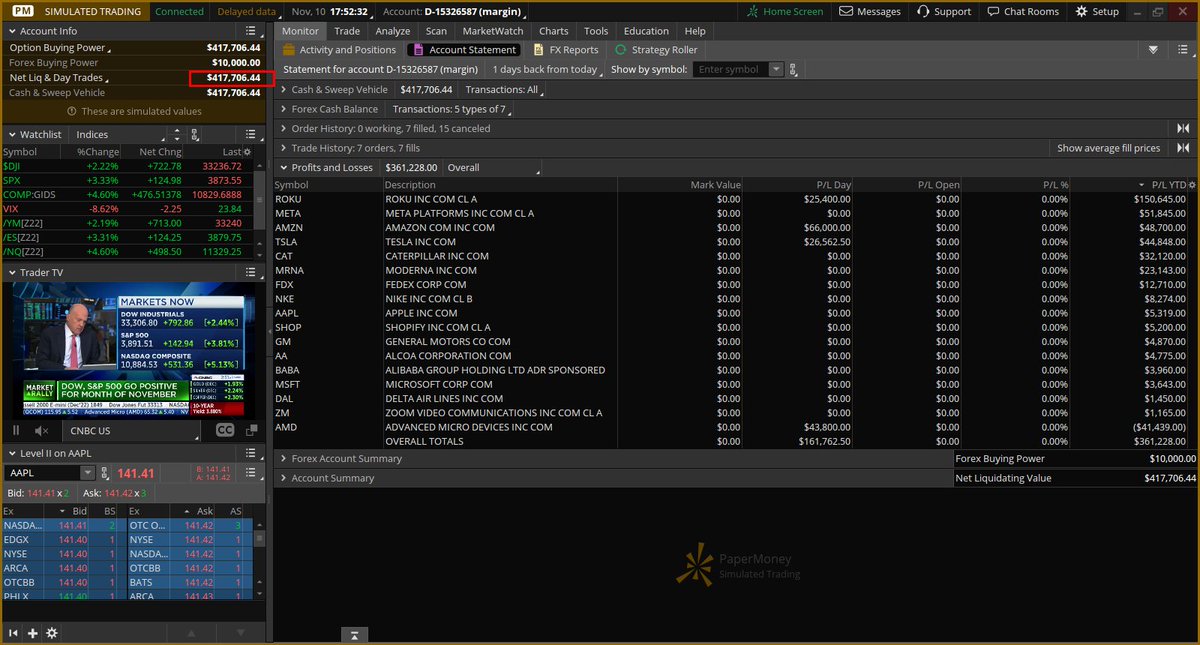Open the FX Reports subtab
The image size is (1200, 645).
click(566, 50)
